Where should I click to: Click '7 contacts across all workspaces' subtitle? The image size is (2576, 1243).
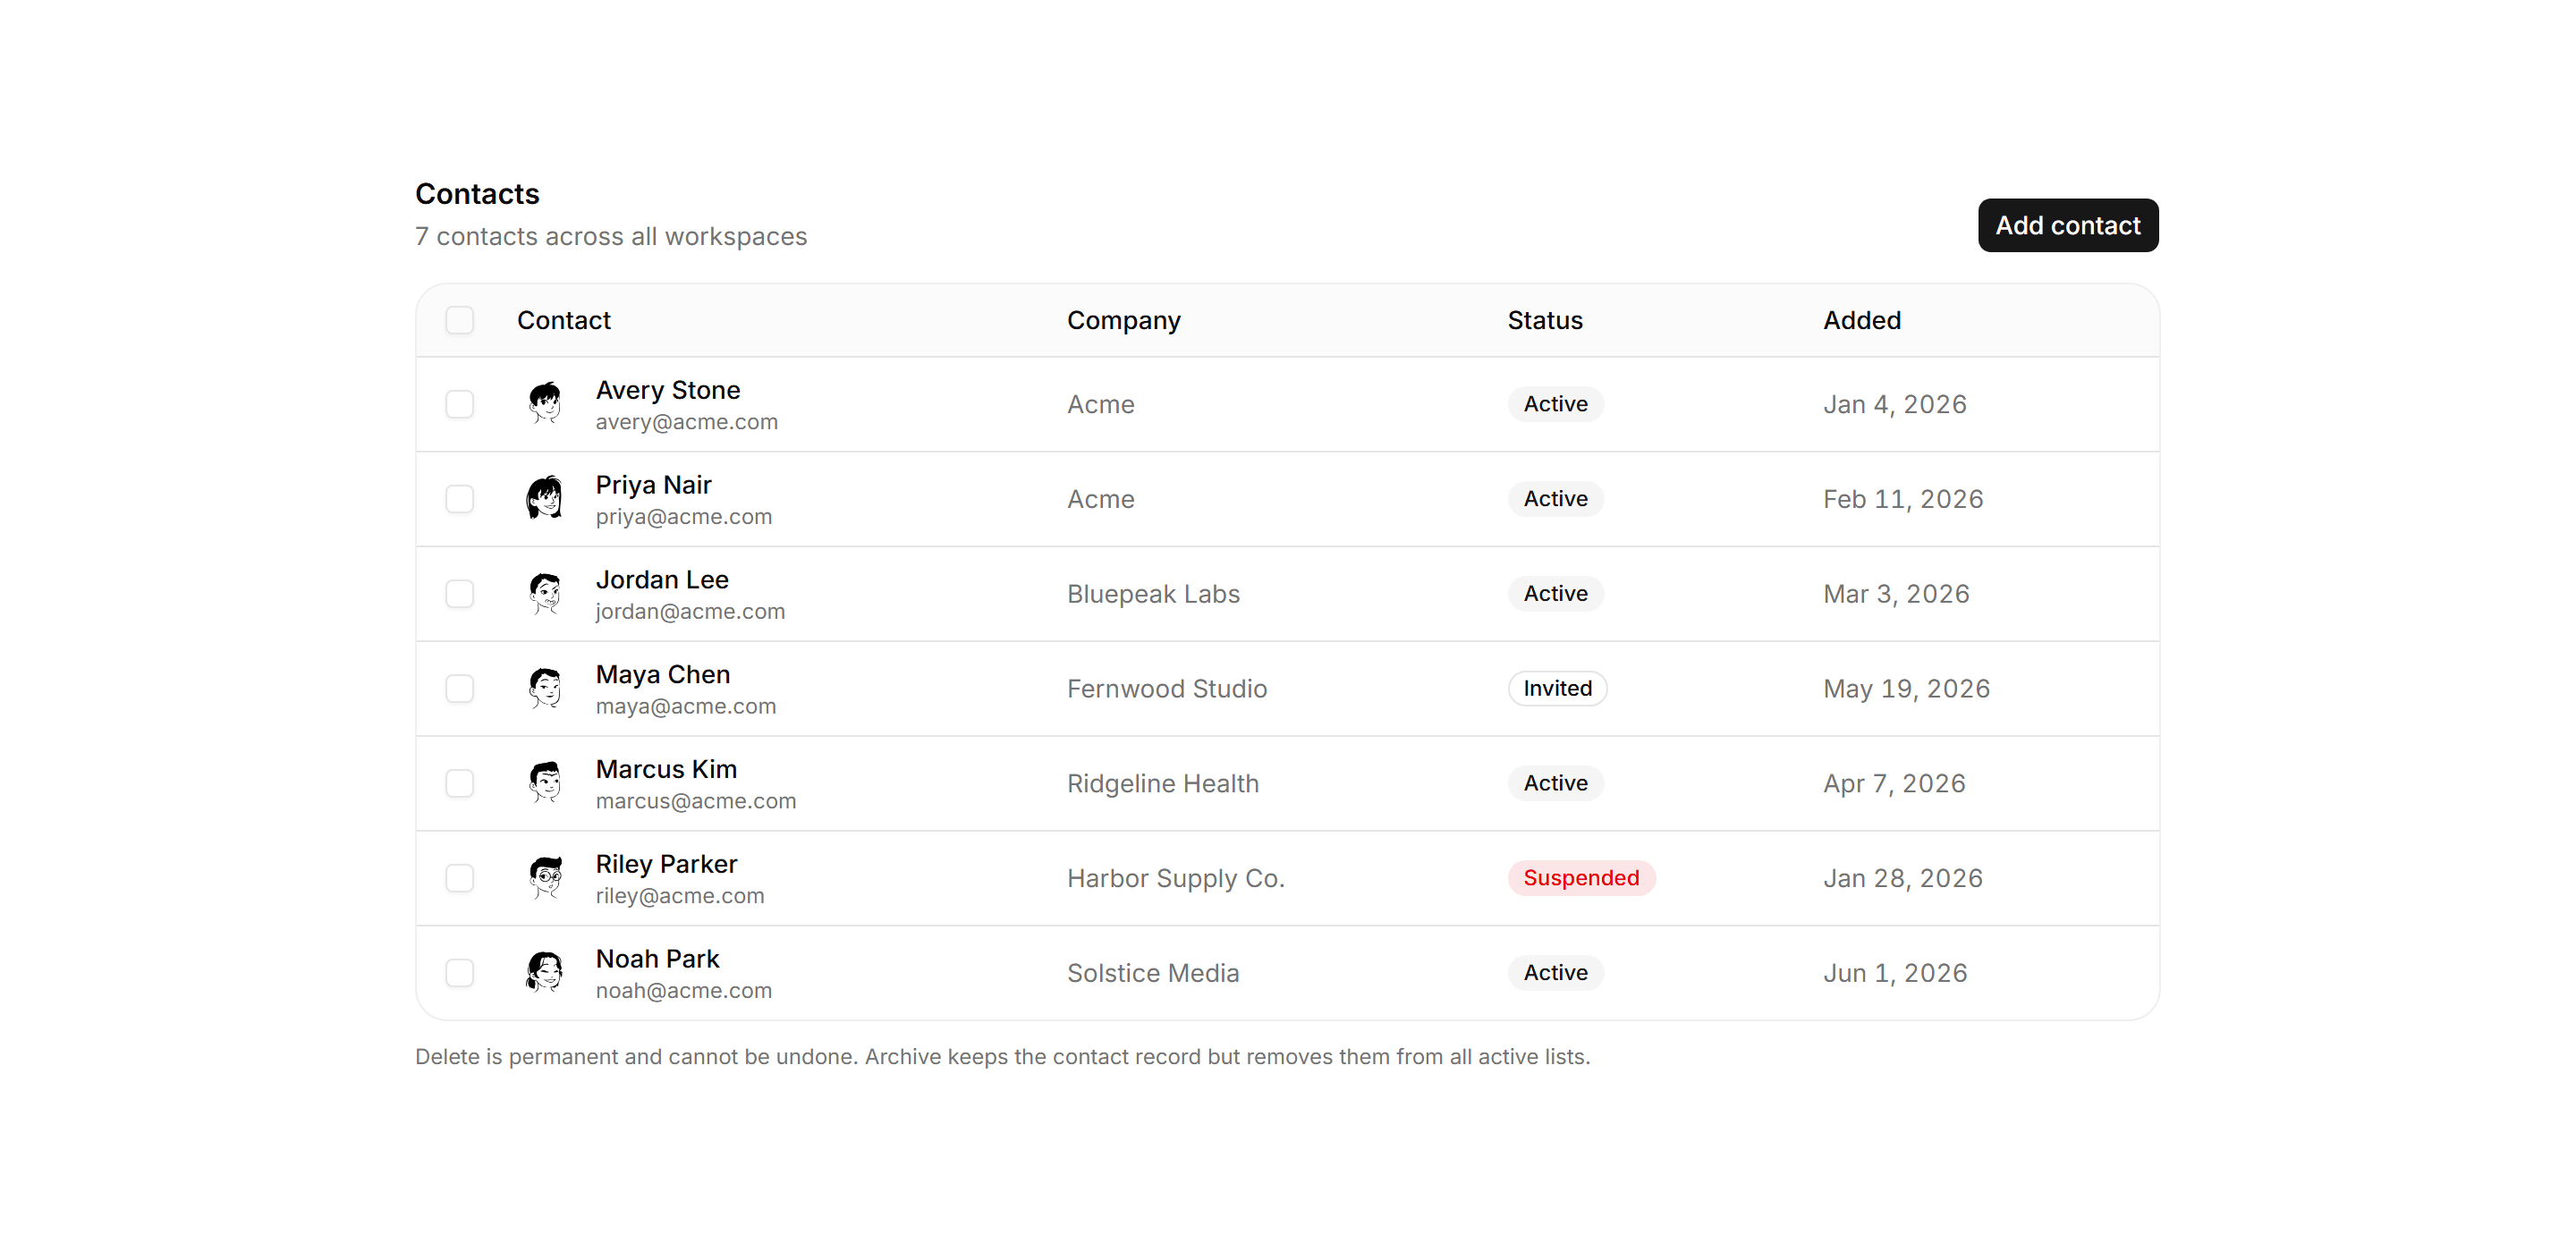point(611,236)
